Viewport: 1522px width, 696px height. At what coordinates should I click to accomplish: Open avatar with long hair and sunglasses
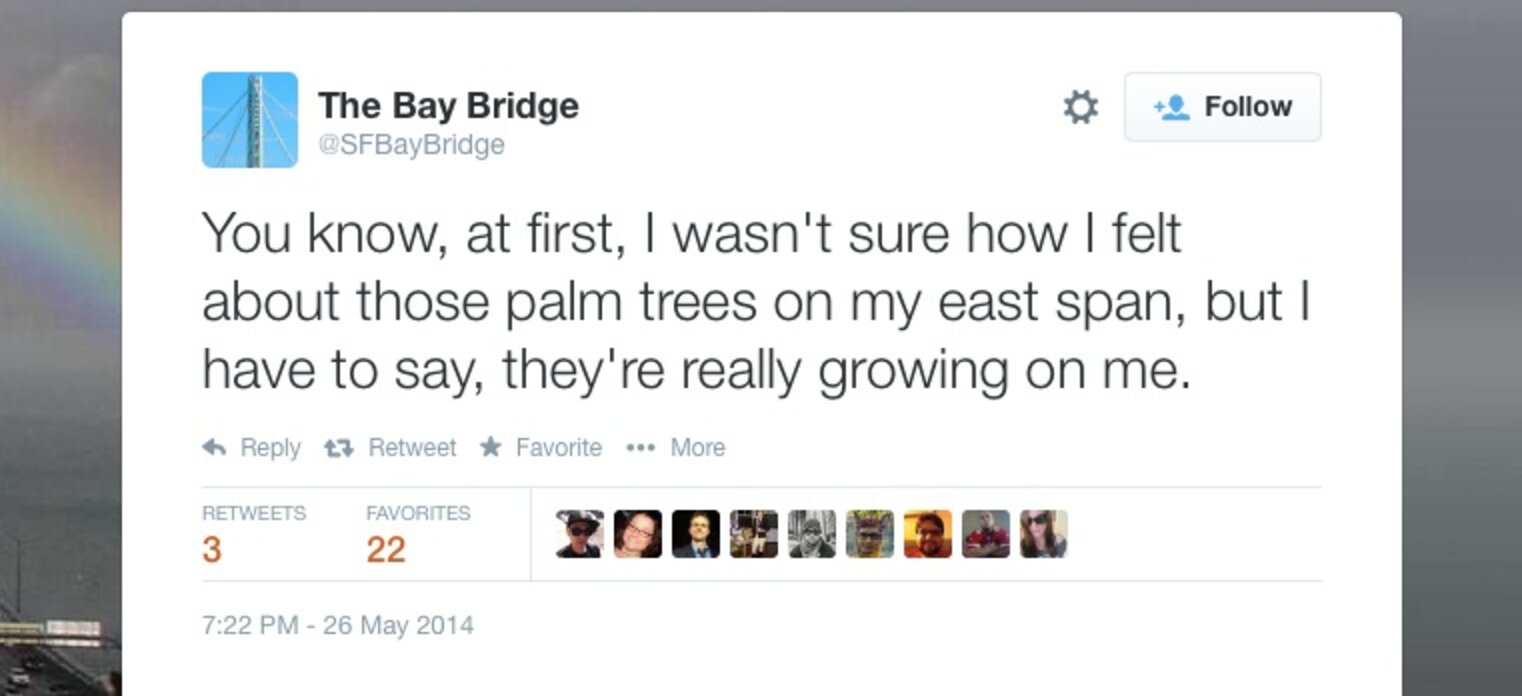point(1044,534)
